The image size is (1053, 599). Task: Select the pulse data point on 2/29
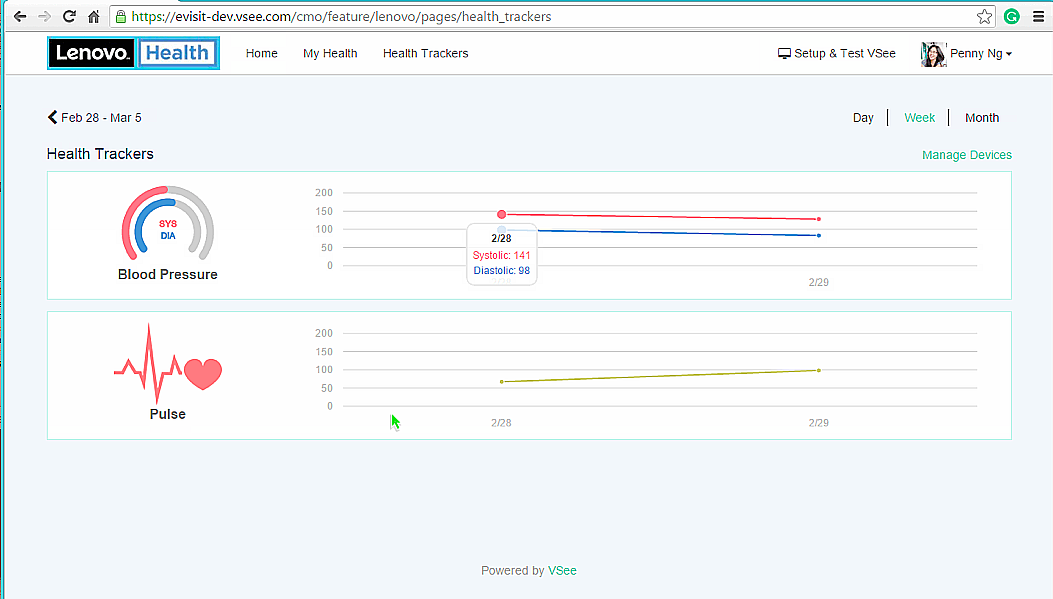pos(819,371)
